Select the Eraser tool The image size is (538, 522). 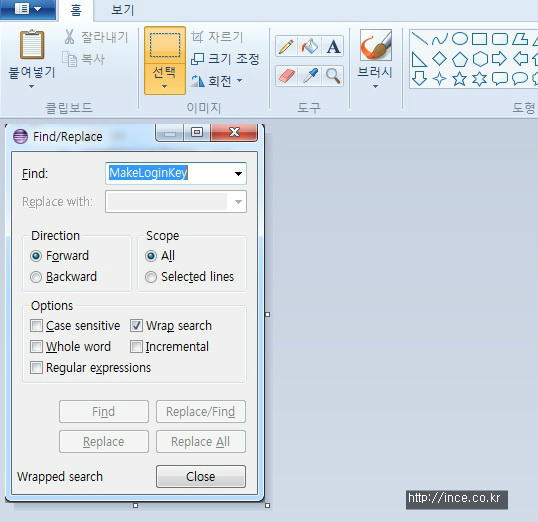coord(286,76)
